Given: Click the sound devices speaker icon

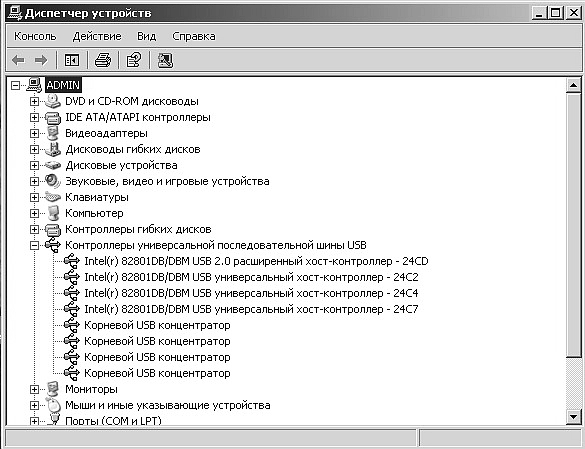Looking at the screenshot, I should click(53, 181).
